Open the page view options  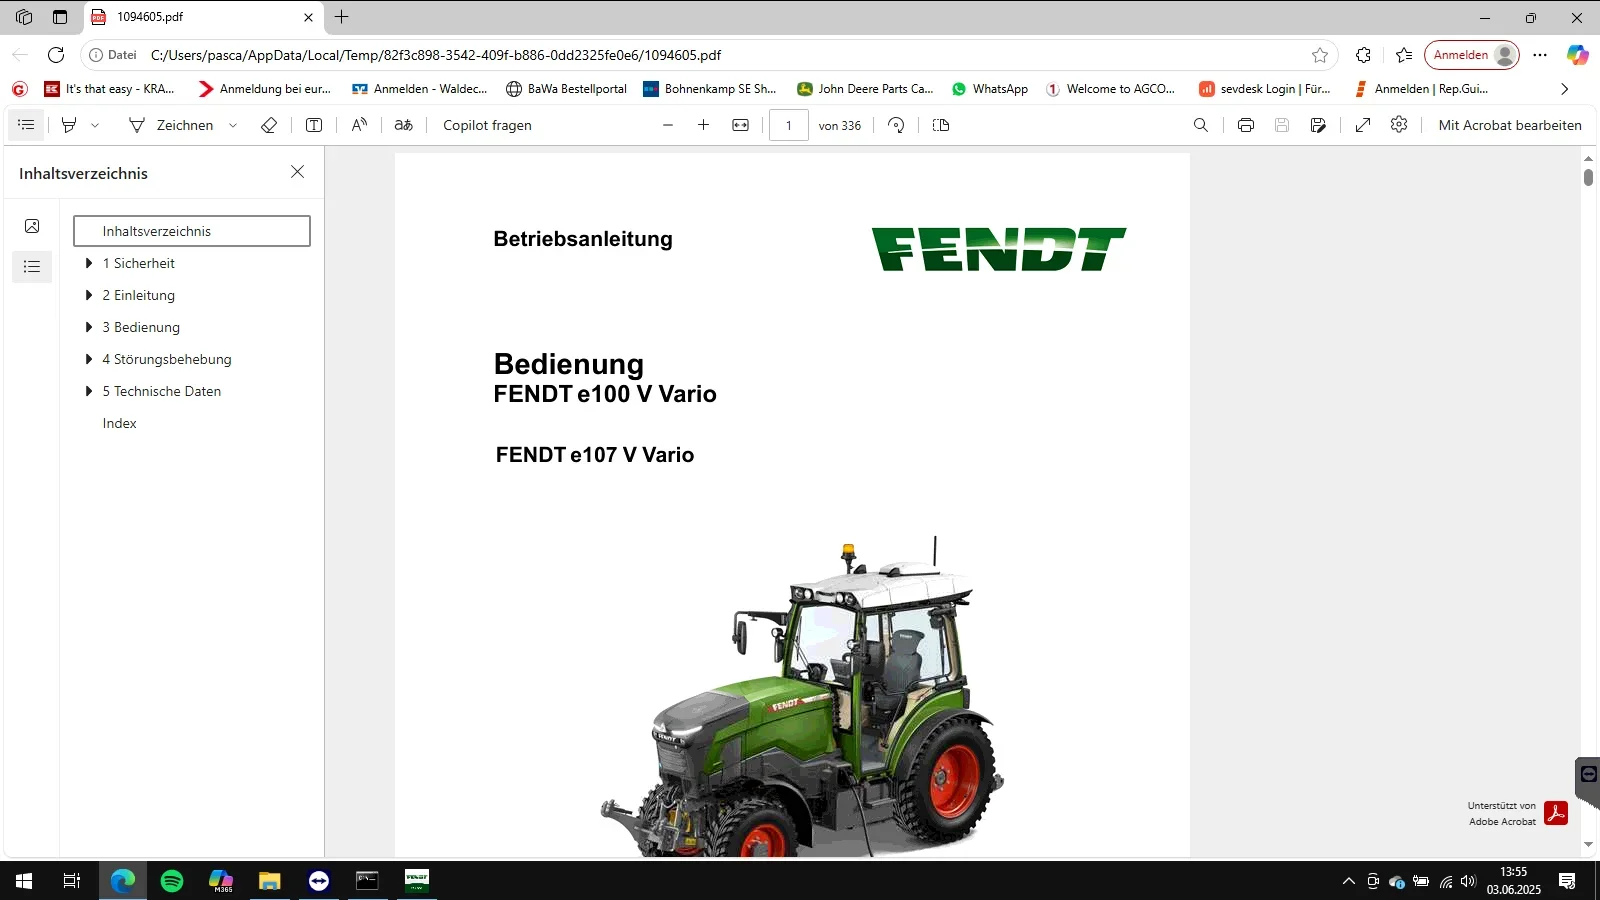(x=941, y=125)
